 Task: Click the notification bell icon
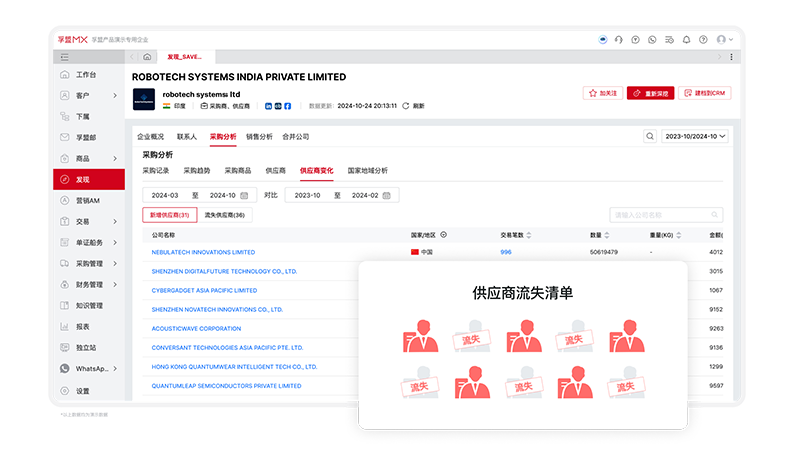click(x=685, y=40)
